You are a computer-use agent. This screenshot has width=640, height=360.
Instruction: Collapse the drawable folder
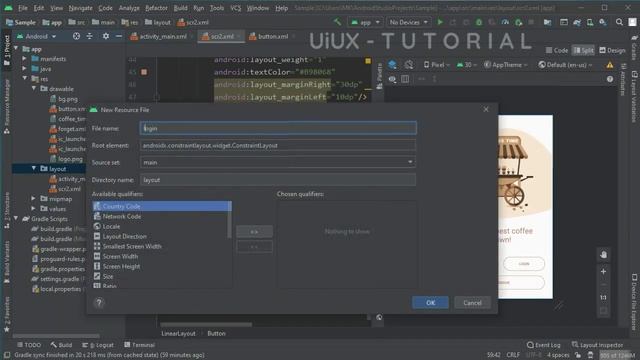pyautogui.click(x=34, y=89)
